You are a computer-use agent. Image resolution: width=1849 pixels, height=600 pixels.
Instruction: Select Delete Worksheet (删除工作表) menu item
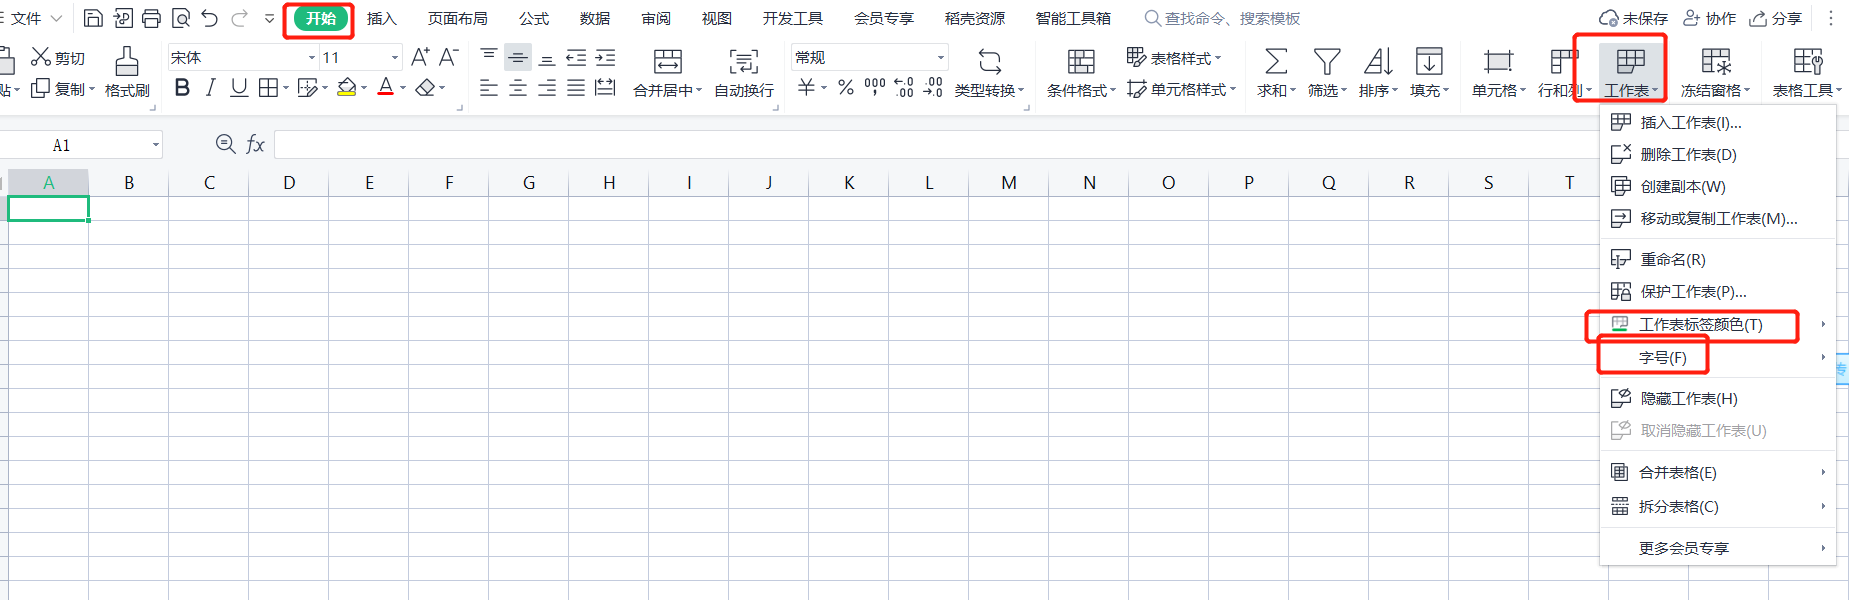pyautogui.click(x=1718, y=154)
